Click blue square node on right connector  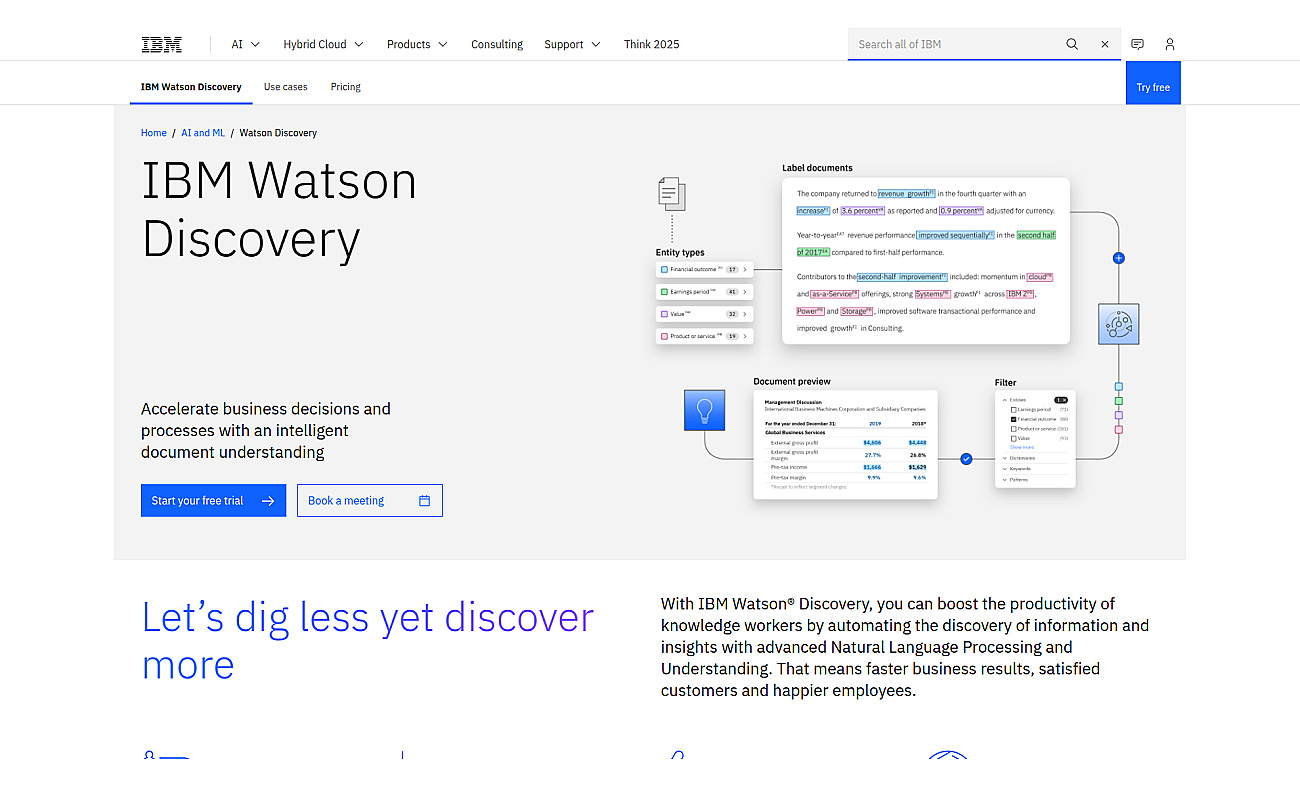click(x=1119, y=387)
